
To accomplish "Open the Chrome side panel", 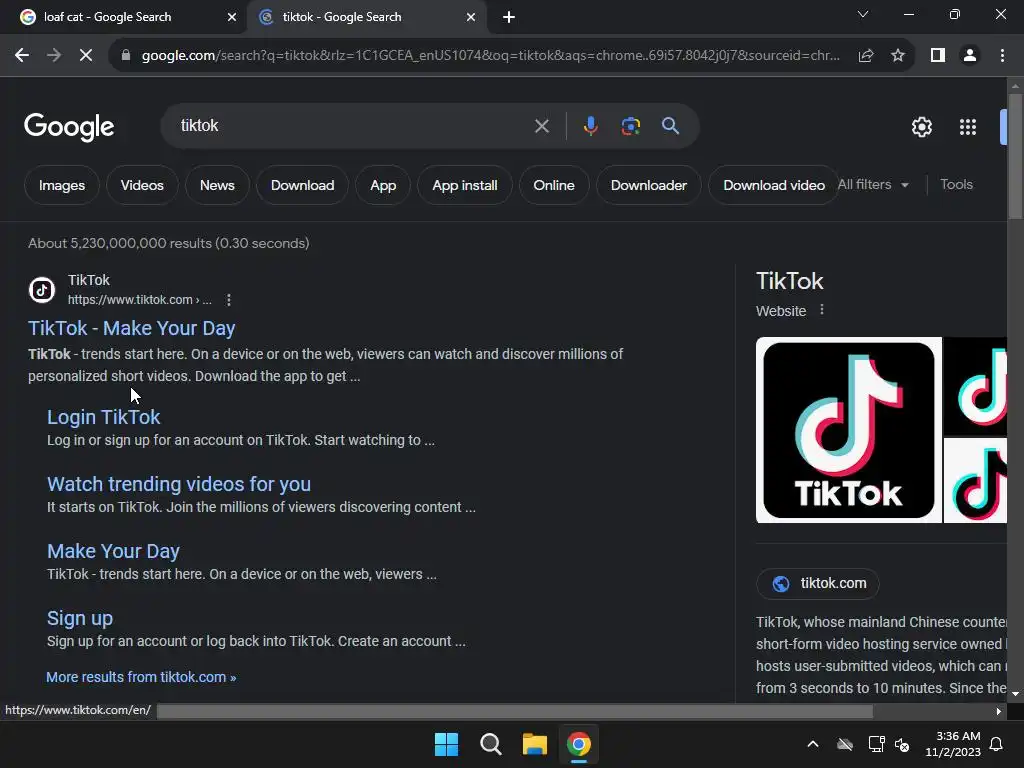I will pyautogui.click(x=938, y=56).
